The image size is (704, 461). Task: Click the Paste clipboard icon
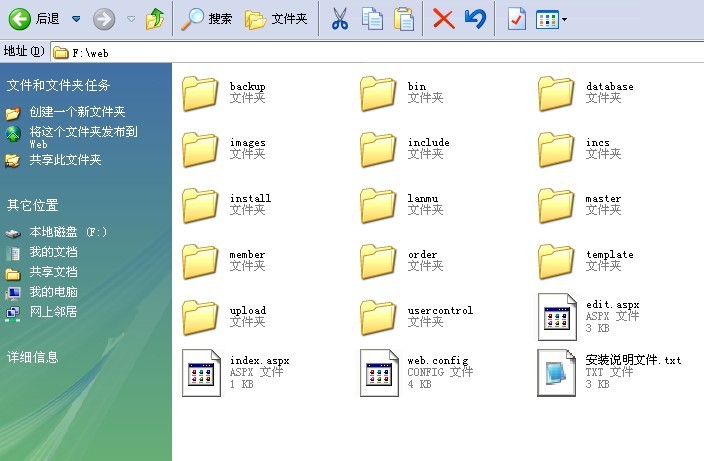click(404, 18)
